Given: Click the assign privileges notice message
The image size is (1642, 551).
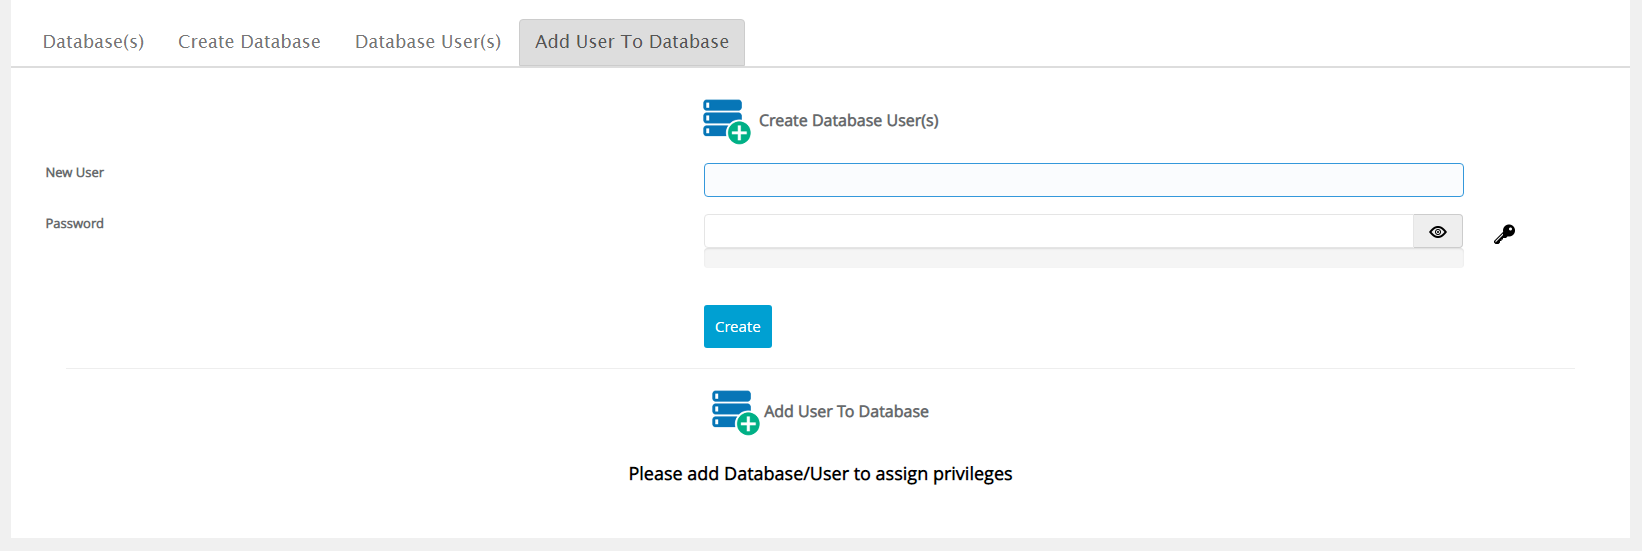Looking at the screenshot, I should point(820,474).
